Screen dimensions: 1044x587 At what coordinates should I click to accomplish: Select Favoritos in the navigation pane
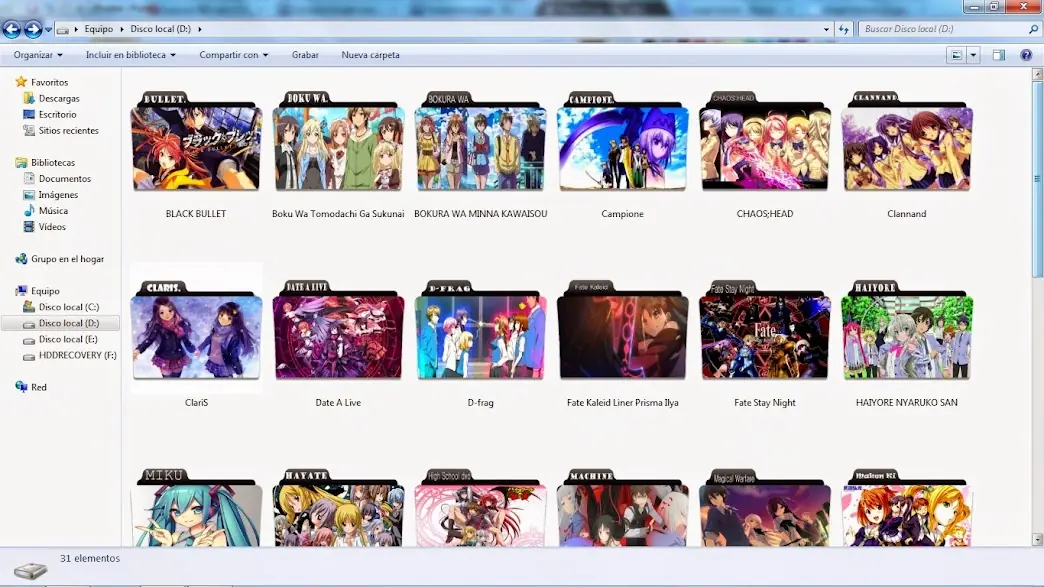49,83
